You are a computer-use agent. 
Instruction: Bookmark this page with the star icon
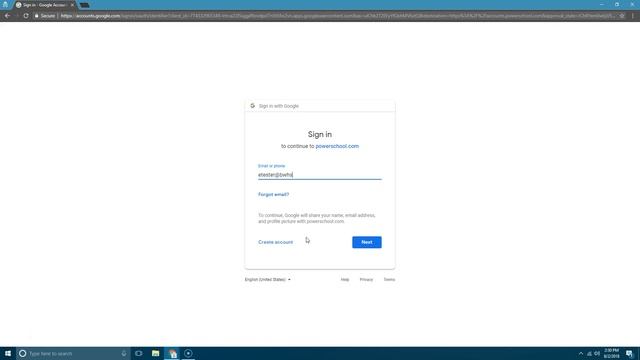click(x=622, y=16)
